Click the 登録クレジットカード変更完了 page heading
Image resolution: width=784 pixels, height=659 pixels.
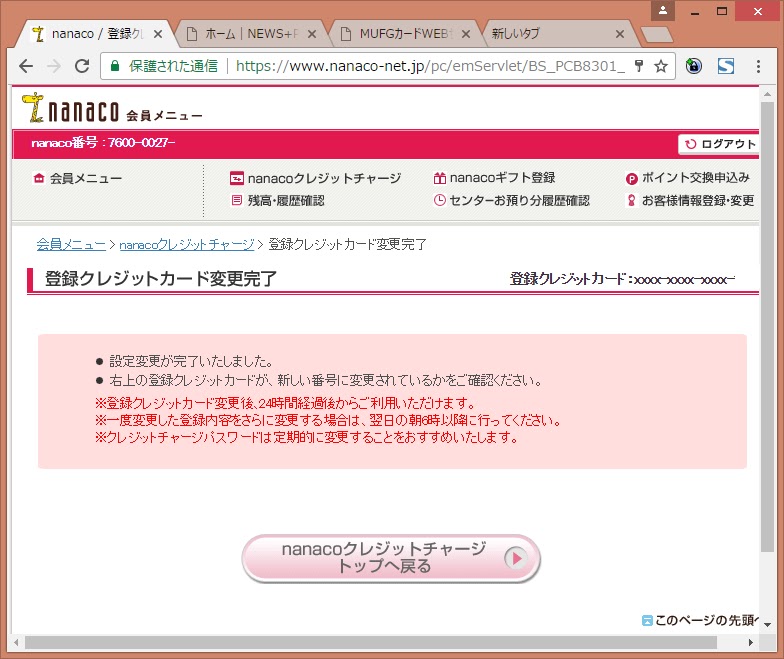tap(160, 279)
